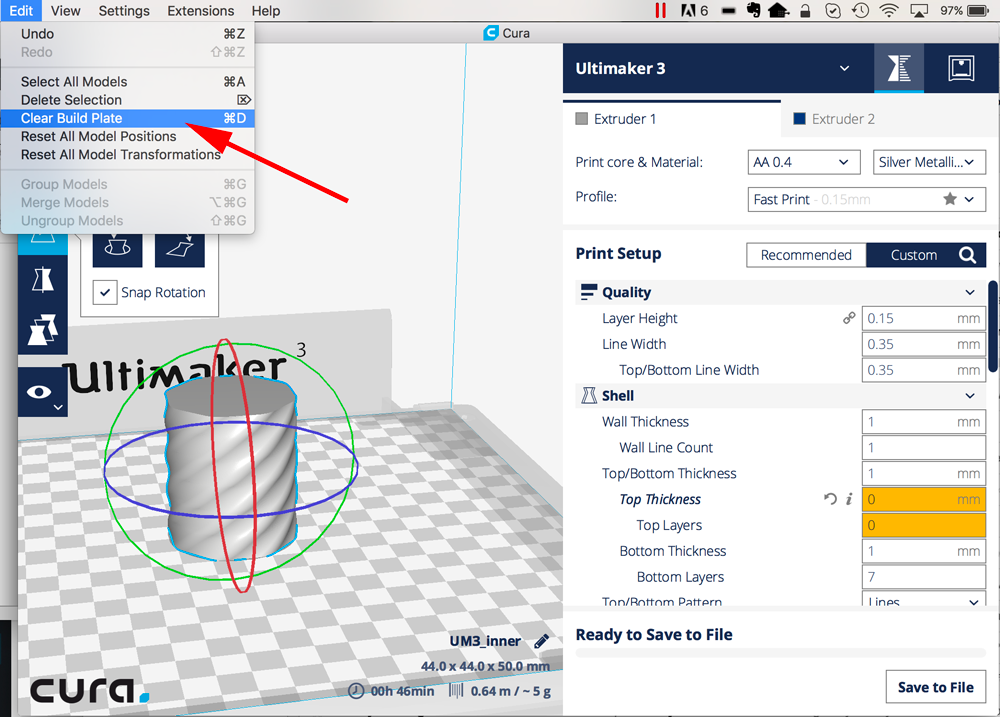Select the Mirror tool in the left toolbar
1000x717 pixels.
43,280
